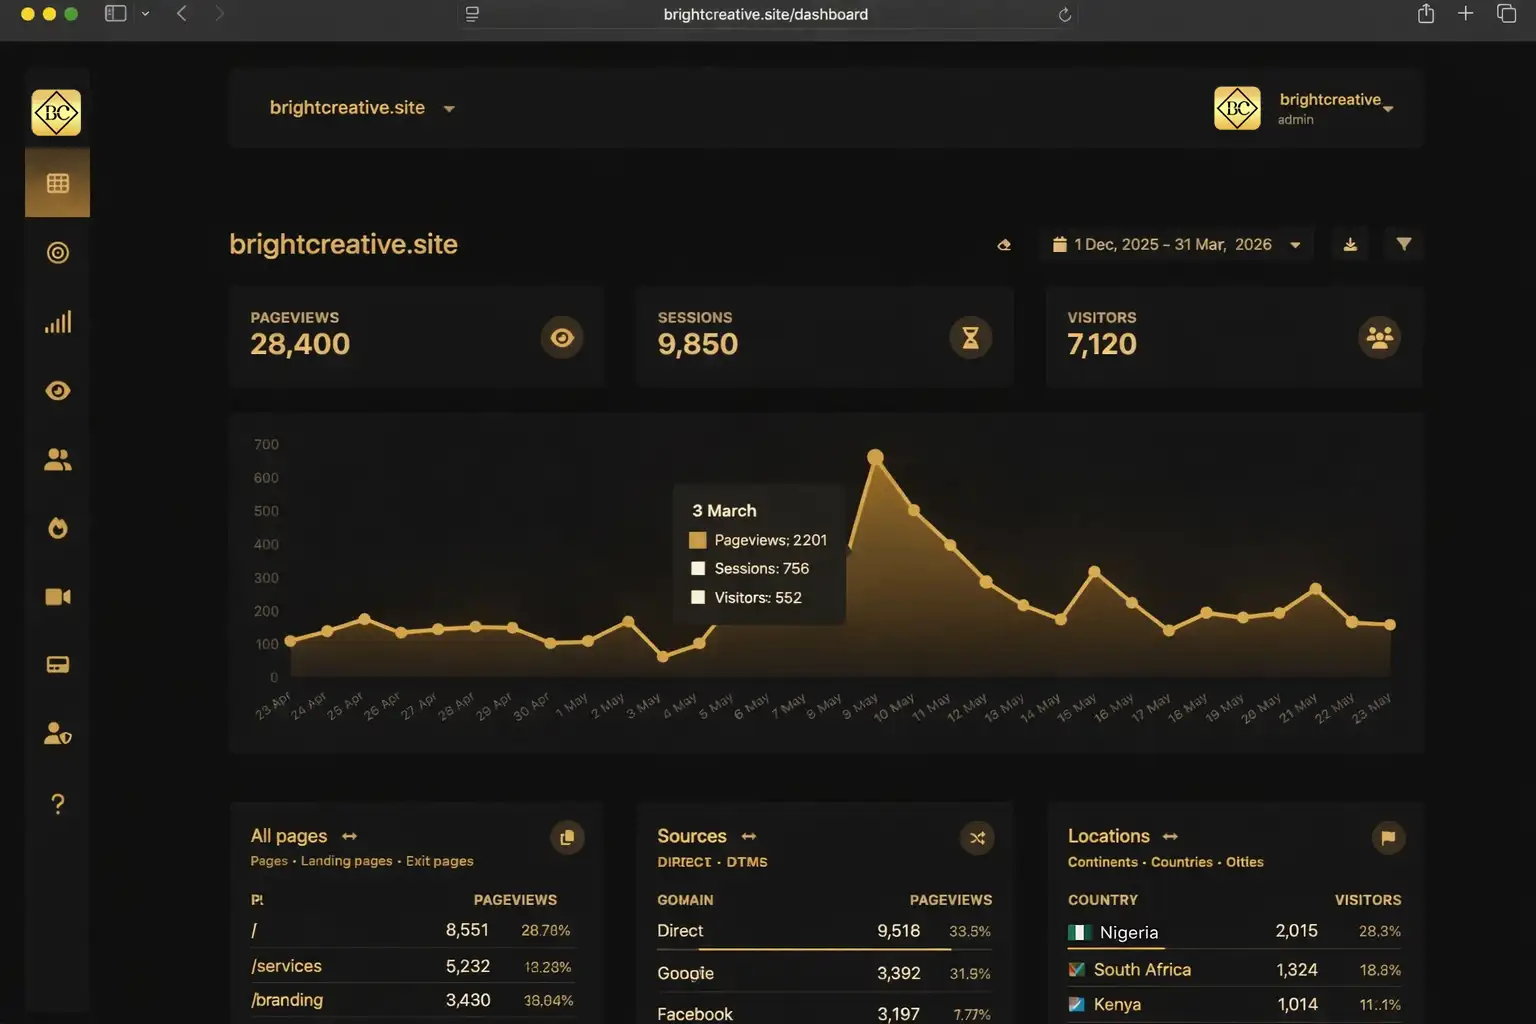Toggle the browser sidebar button

tap(116, 14)
